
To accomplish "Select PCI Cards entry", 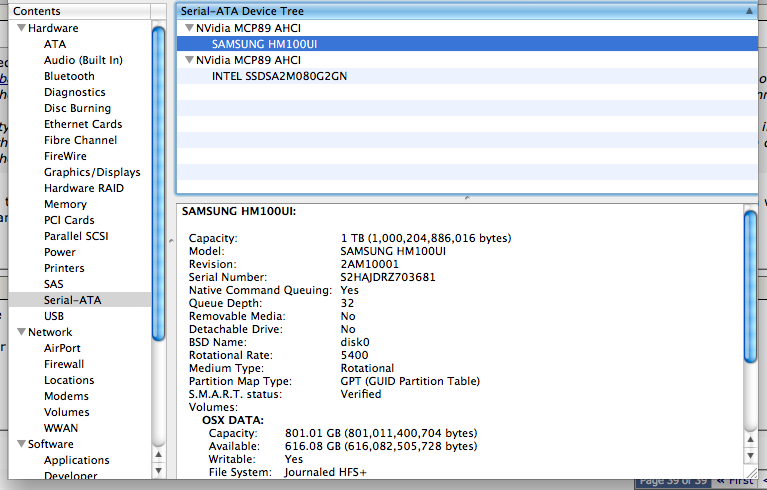I will coord(69,220).
